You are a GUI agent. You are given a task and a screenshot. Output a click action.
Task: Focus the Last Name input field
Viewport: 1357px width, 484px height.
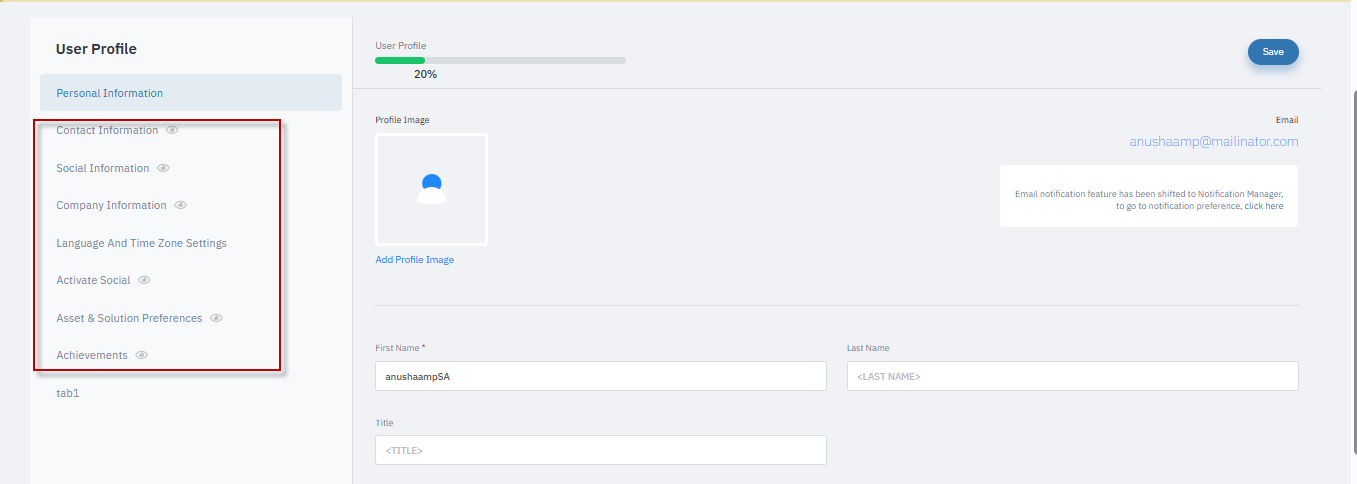[1072, 376]
